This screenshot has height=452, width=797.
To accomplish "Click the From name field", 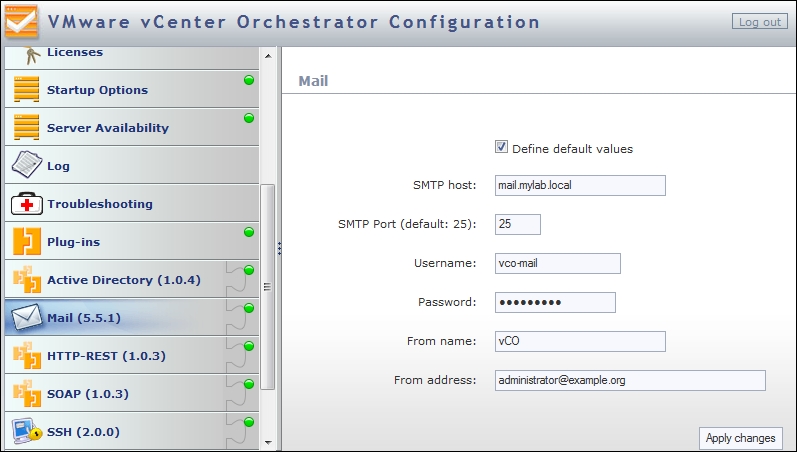I will point(580,341).
